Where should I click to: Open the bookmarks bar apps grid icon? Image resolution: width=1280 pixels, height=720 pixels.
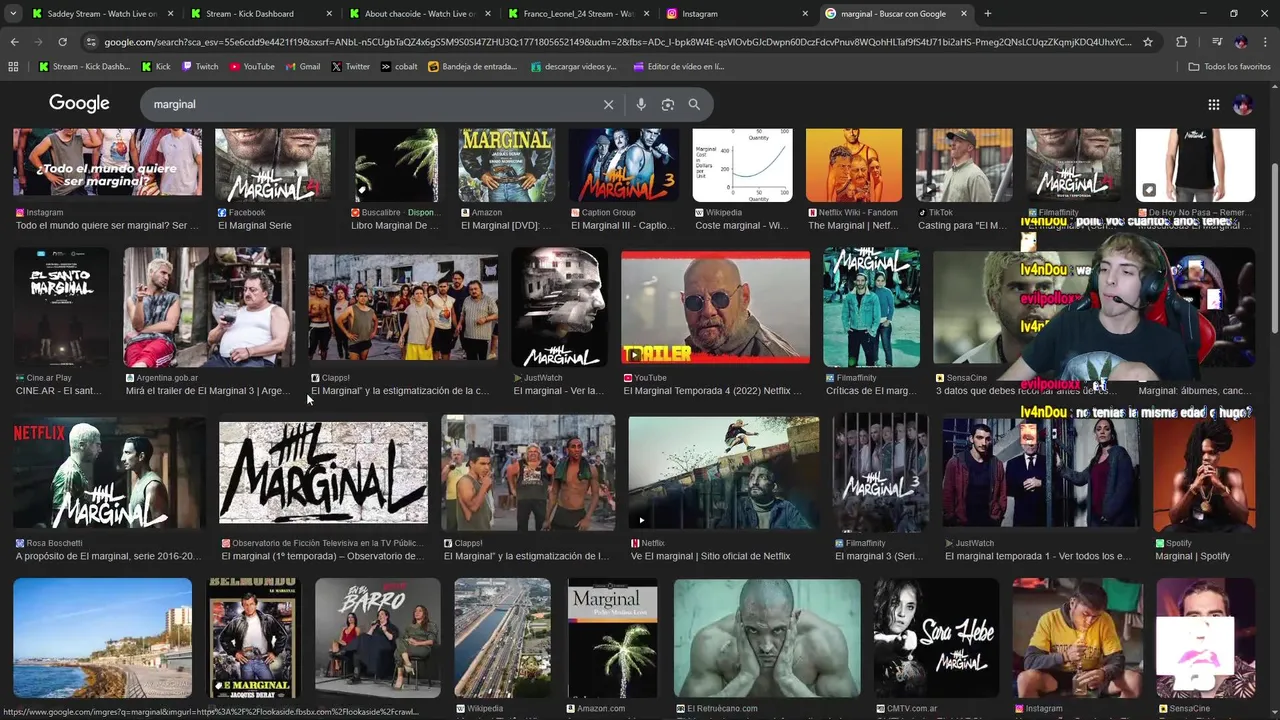pyautogui.click(x=13, y=67)
